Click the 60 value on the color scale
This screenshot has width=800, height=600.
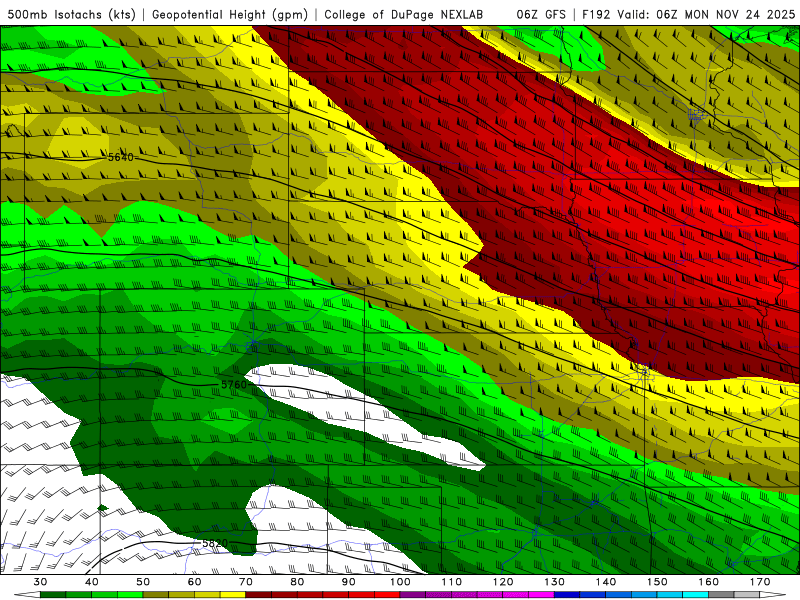tap(194, 582)
